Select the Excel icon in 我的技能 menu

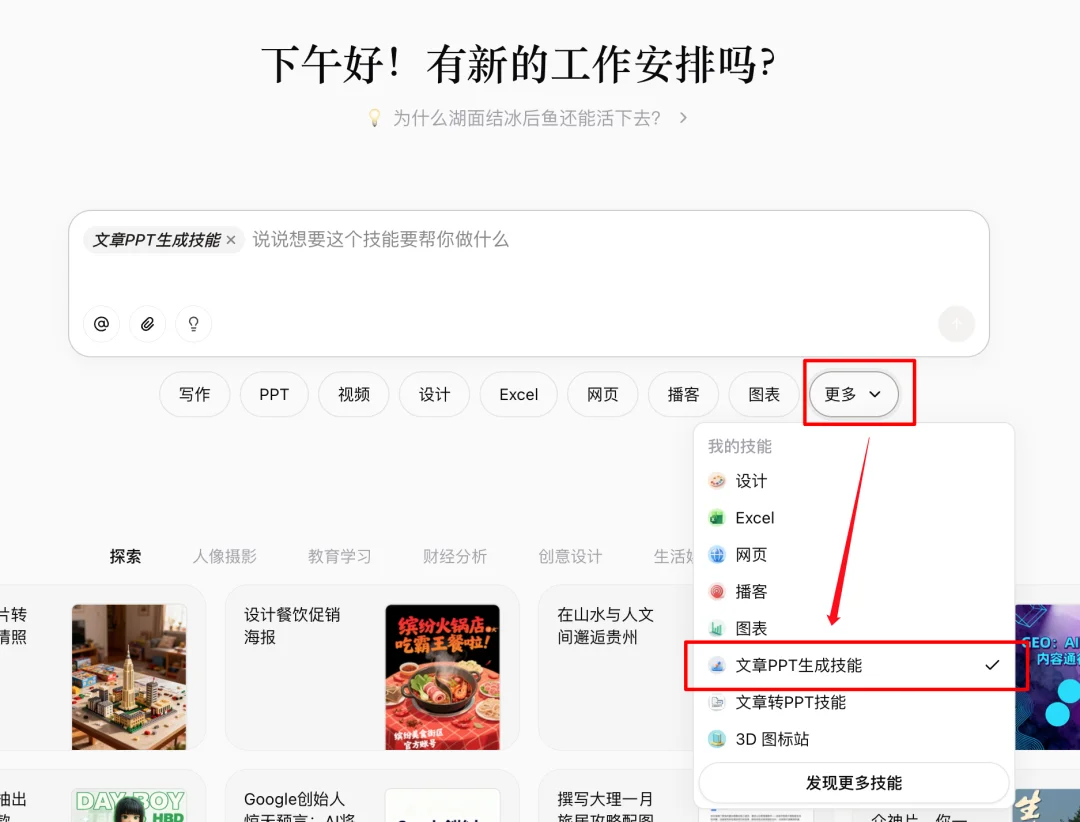[717, 517]
